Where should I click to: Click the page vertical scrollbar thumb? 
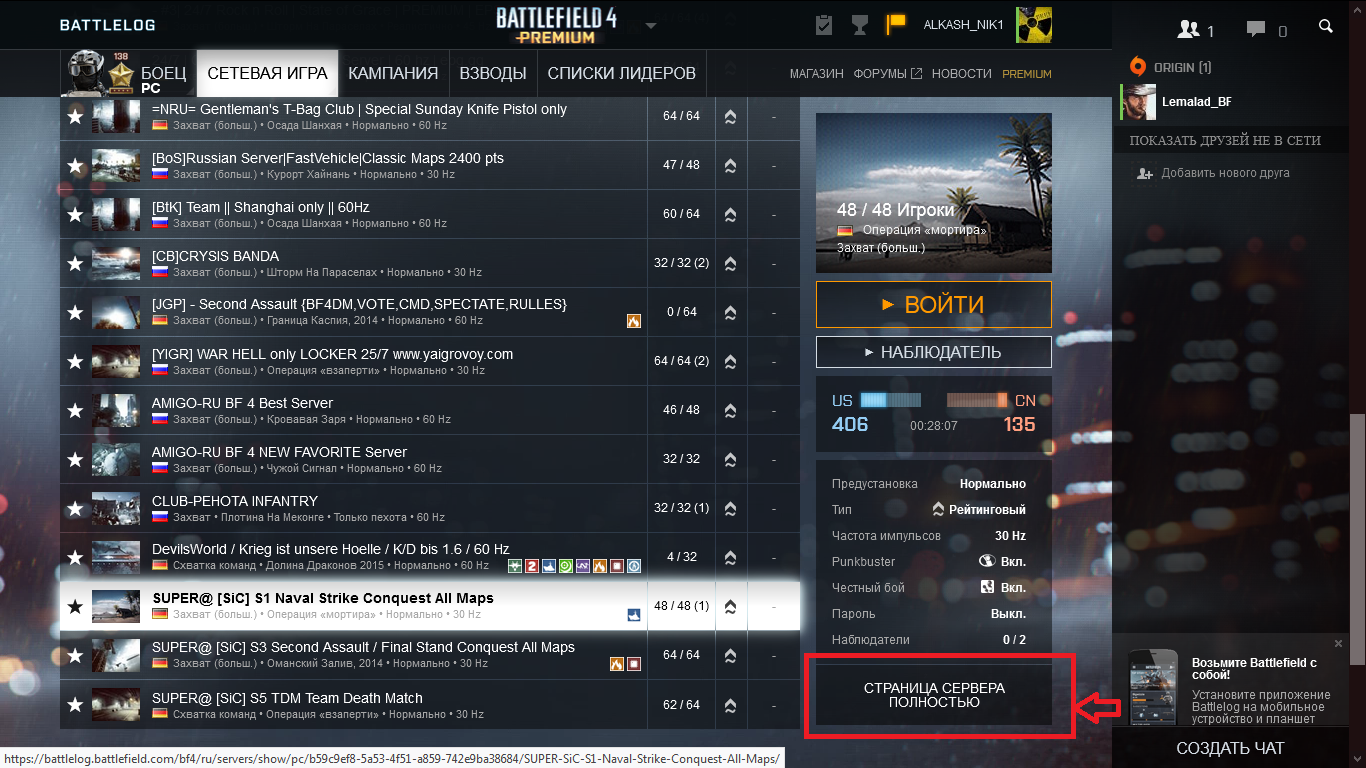click(x=1356, y=540)
